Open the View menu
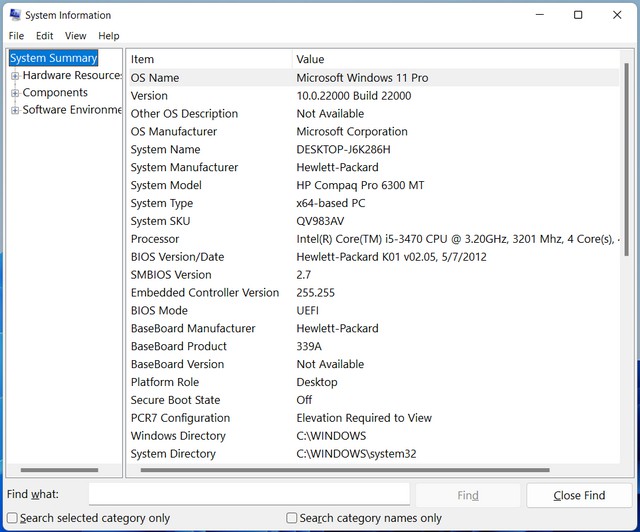Image resolution: width=640 pixels, height=532 pixels. click(76, 36)
